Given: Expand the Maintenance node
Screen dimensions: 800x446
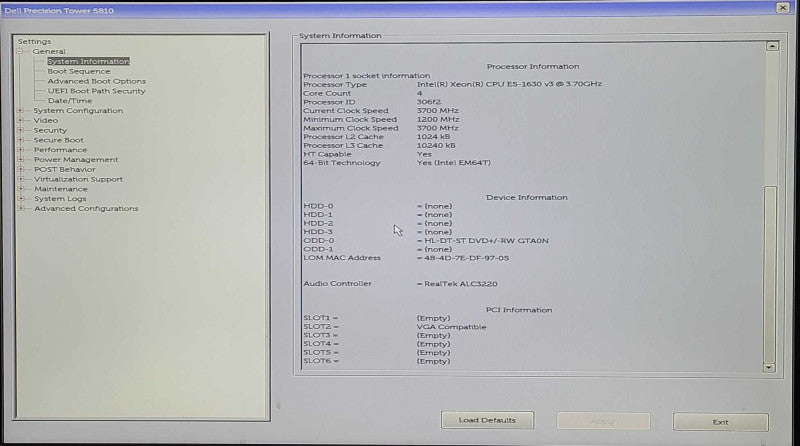Looking at the screenshot, I should coord(20,189).
